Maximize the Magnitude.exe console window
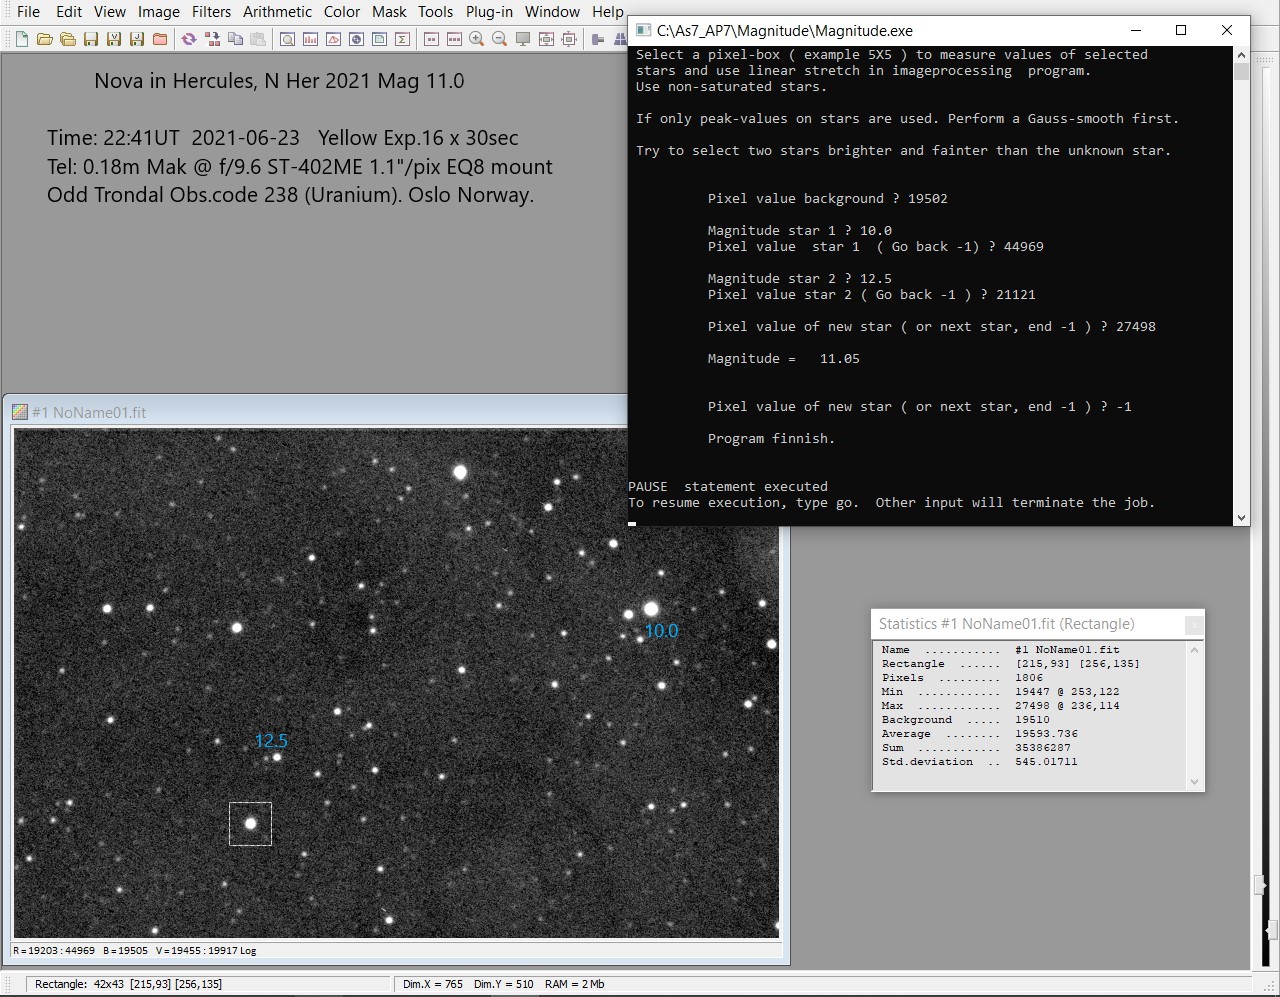Image resolution: width=1280 pixels, height=997 pixels. click(x=1181, y=30)
